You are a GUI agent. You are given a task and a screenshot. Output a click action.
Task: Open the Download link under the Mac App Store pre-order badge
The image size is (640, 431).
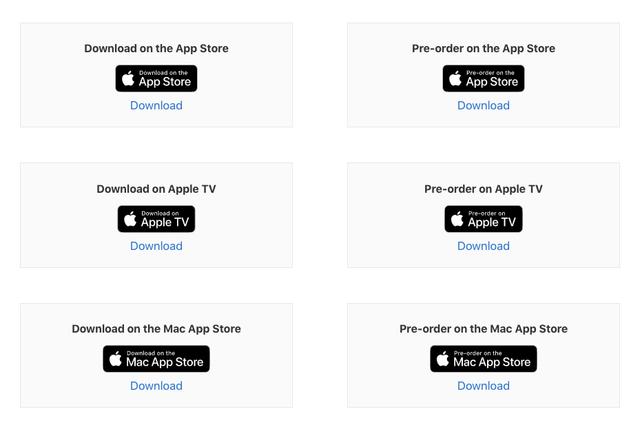pyautogui.click(x=483, y=386)
